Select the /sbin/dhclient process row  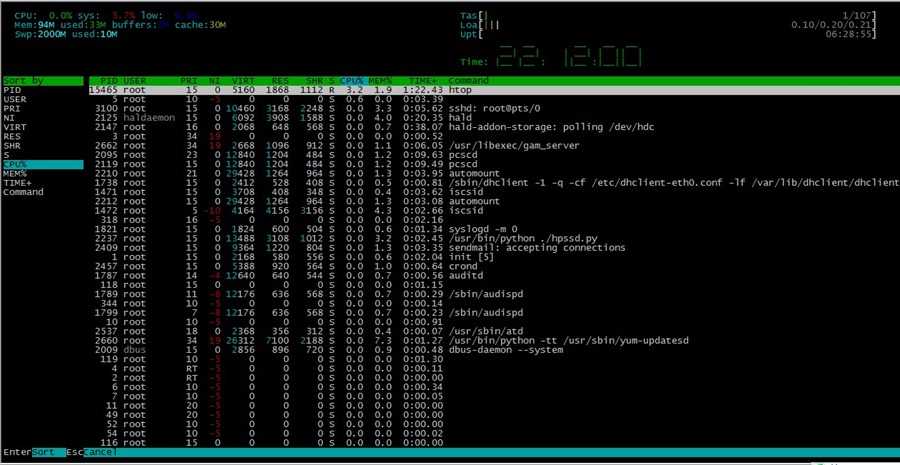(494, 183)
